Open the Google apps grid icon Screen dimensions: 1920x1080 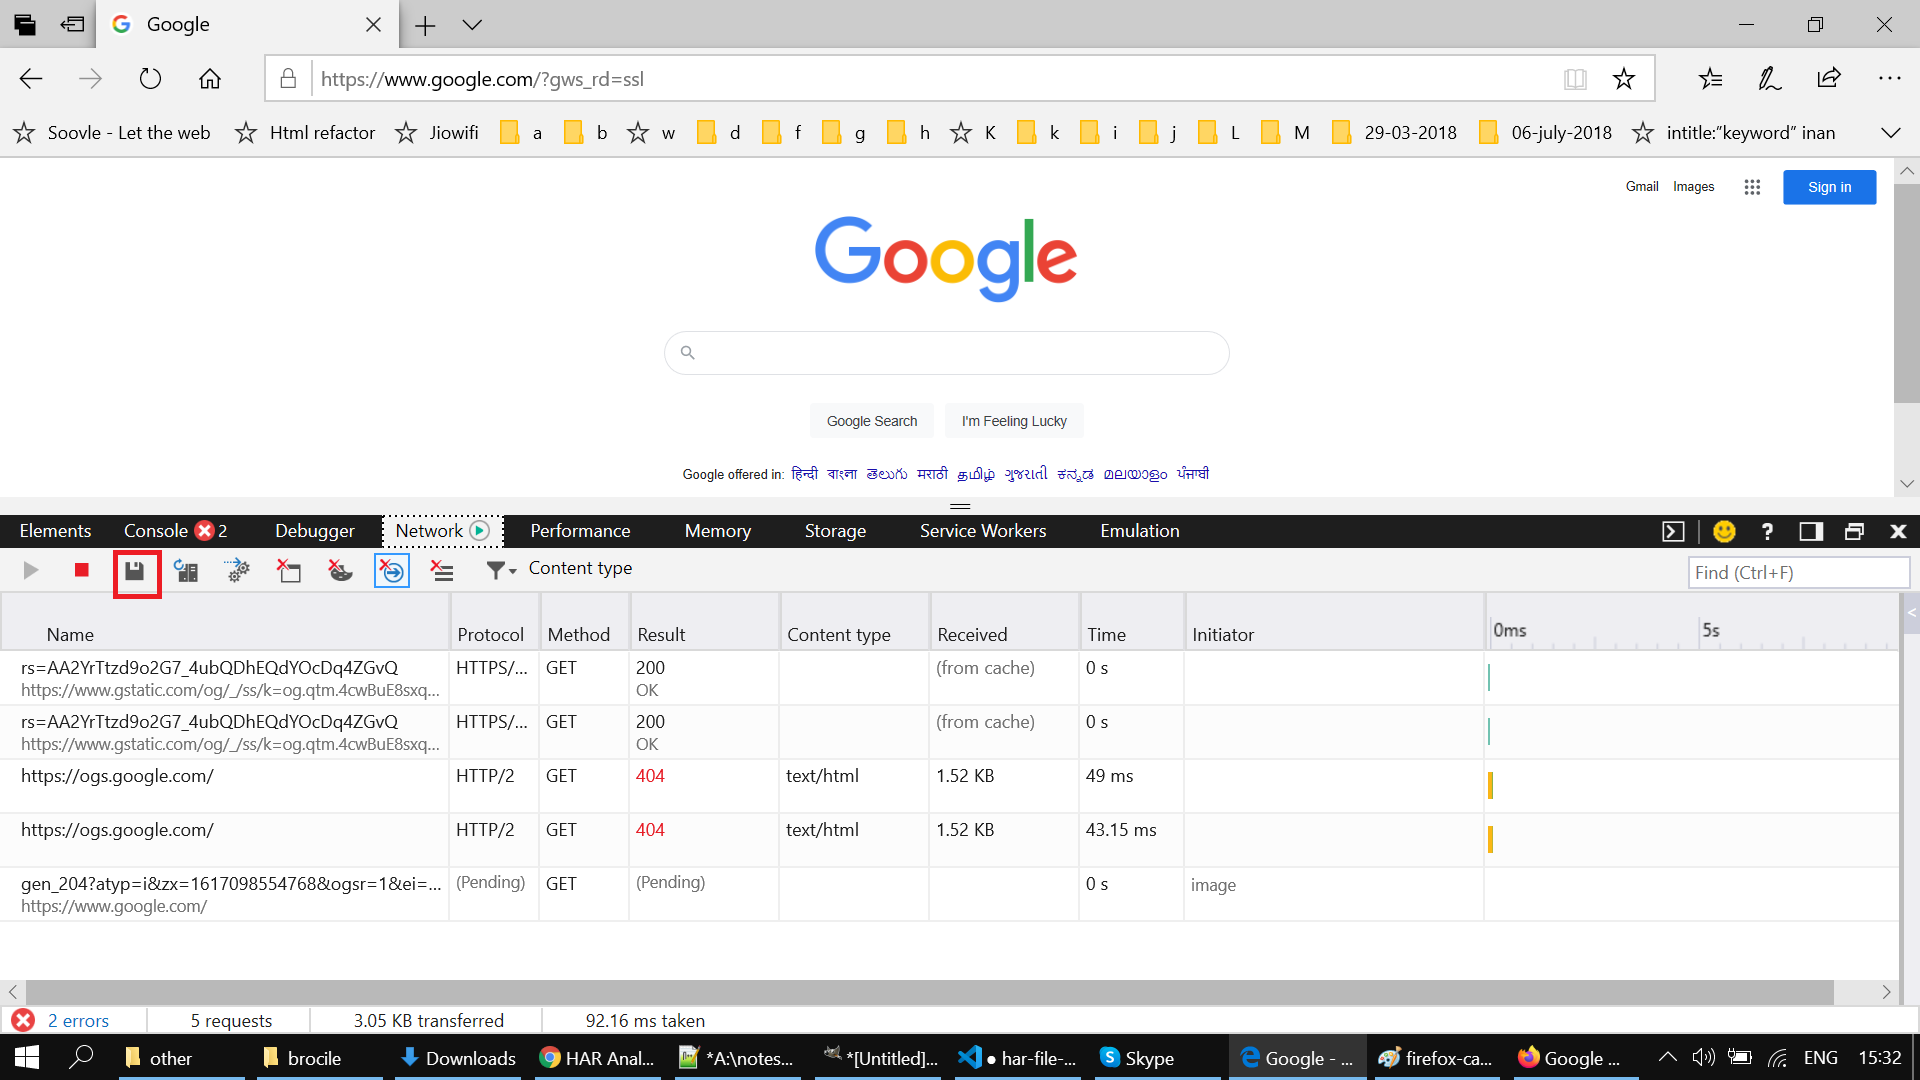(1752, 187)
